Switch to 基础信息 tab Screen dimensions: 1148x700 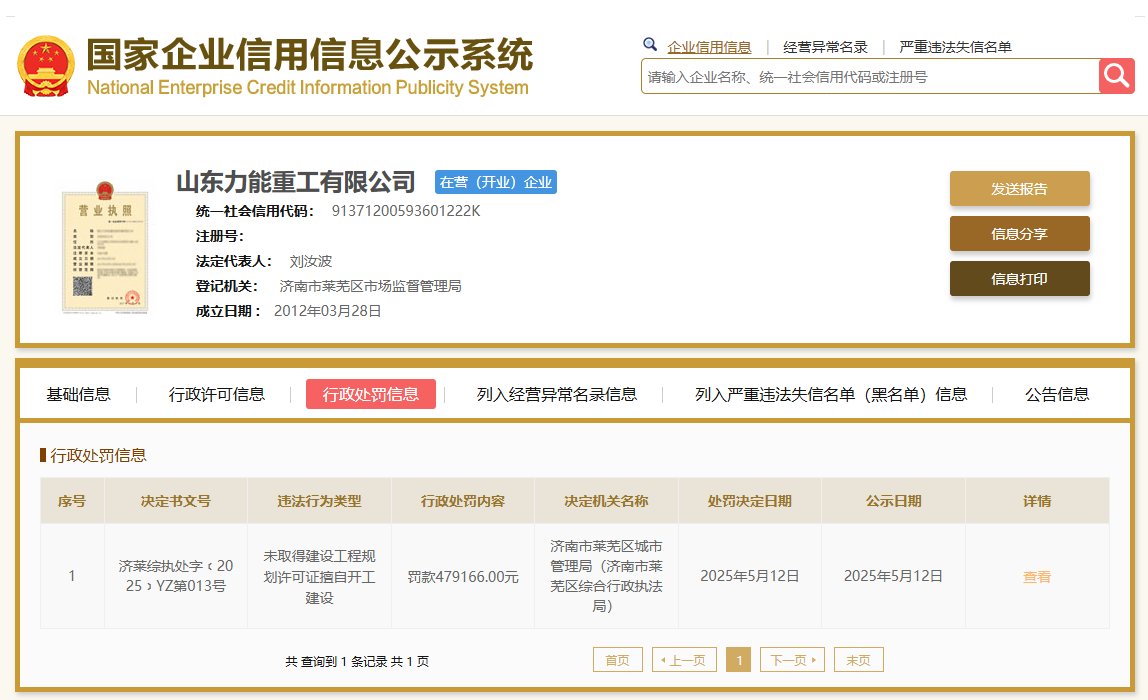click(78, 395)
